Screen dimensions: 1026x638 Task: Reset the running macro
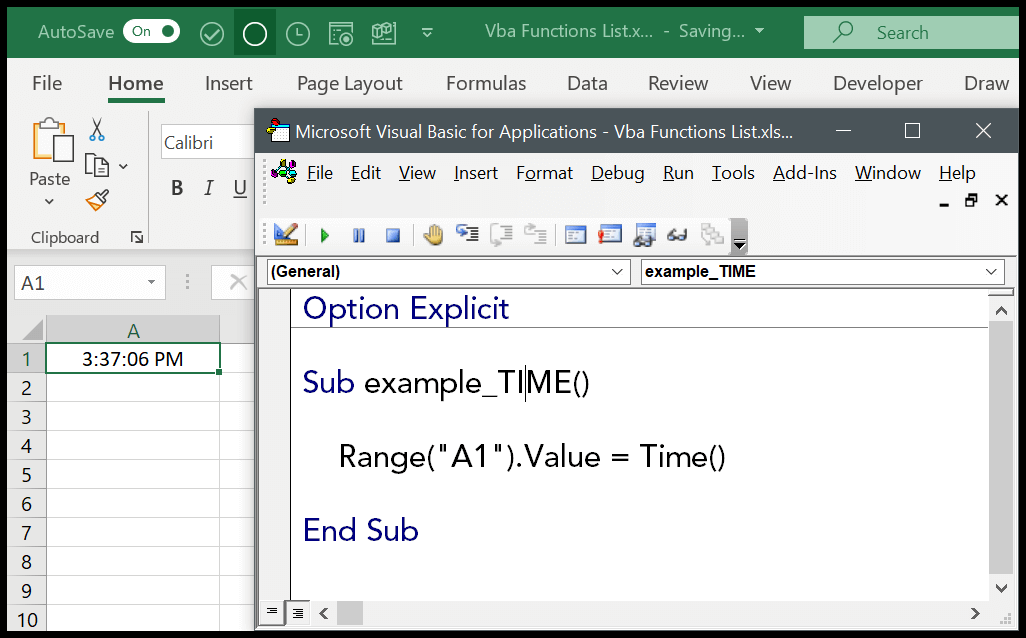pos(392,235)
